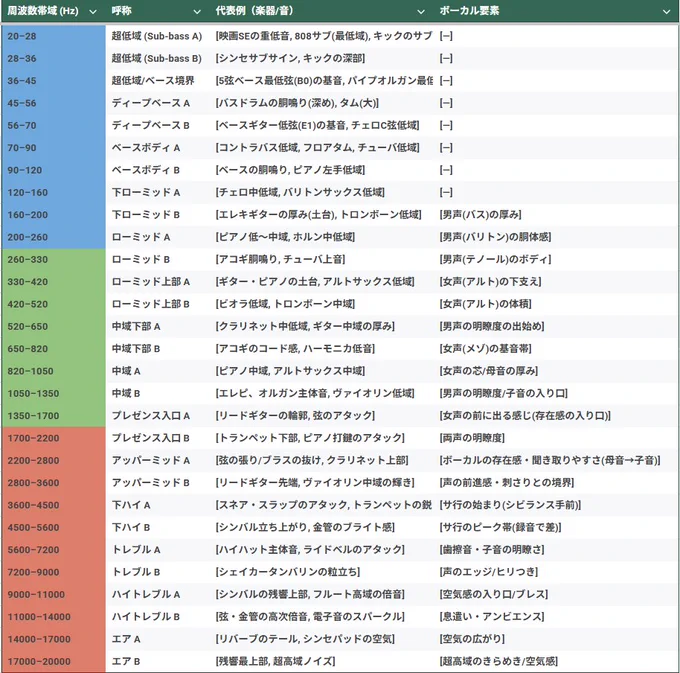
Task: Open the 周波数帯域 (Hz) column dropdown arrow
Action: click(x=92, y=12)
